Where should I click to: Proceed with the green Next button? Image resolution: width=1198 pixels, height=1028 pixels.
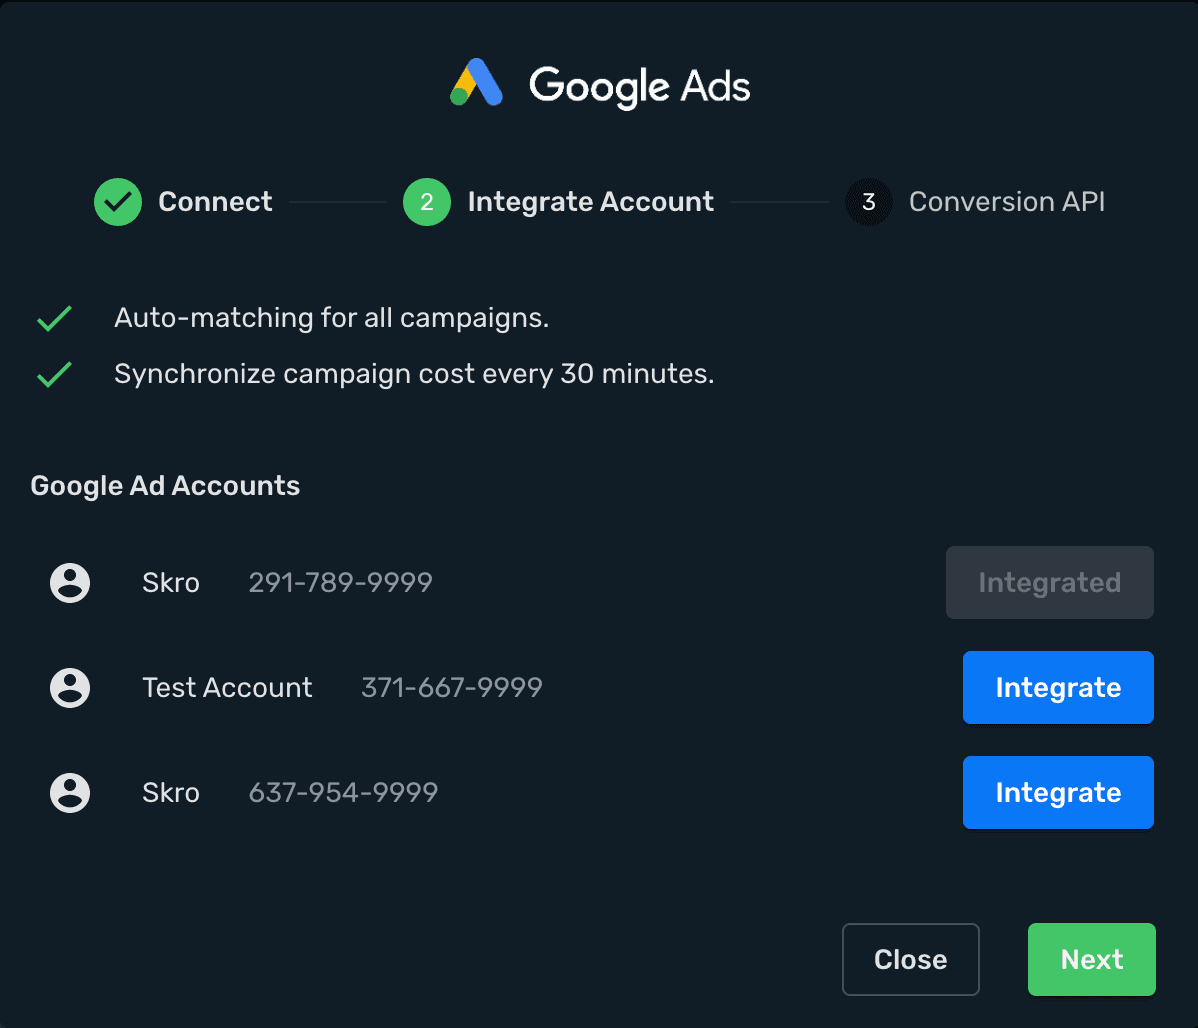point(1092,959)
